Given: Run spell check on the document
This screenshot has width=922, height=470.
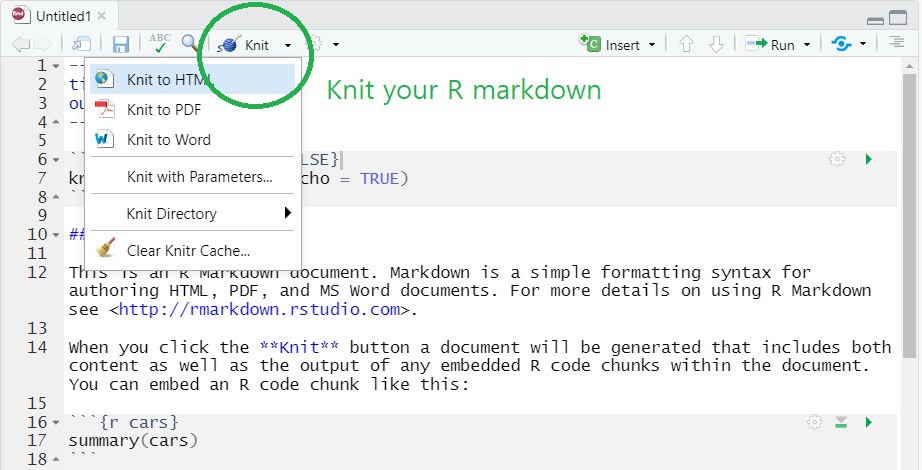Looking at the screenshot, I should pos(159,44).
